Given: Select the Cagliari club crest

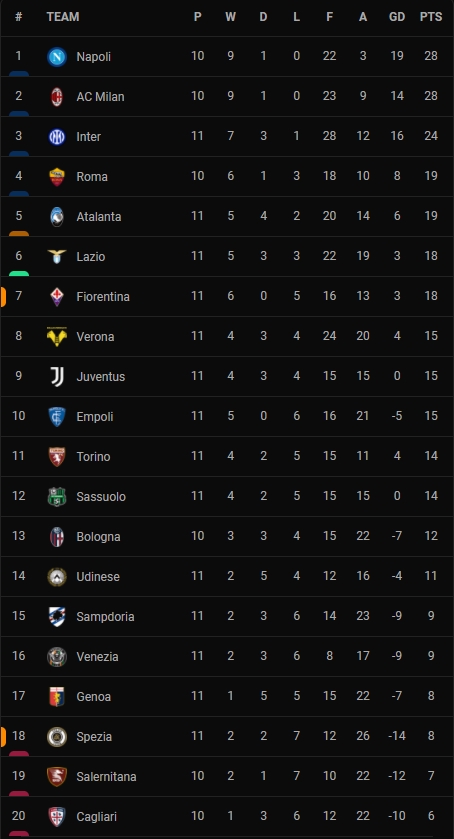Looking at the screenshot, I should (x=57, y=817).
